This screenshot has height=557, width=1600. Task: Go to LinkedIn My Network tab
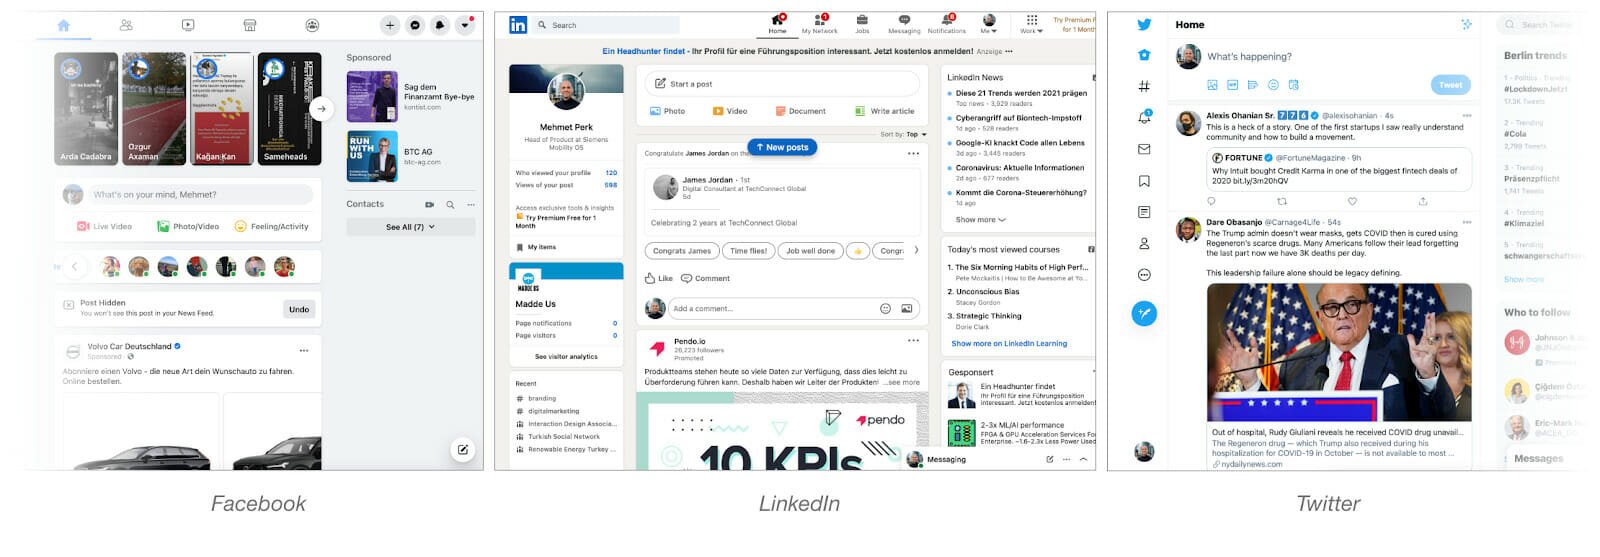tap(820, 23)
